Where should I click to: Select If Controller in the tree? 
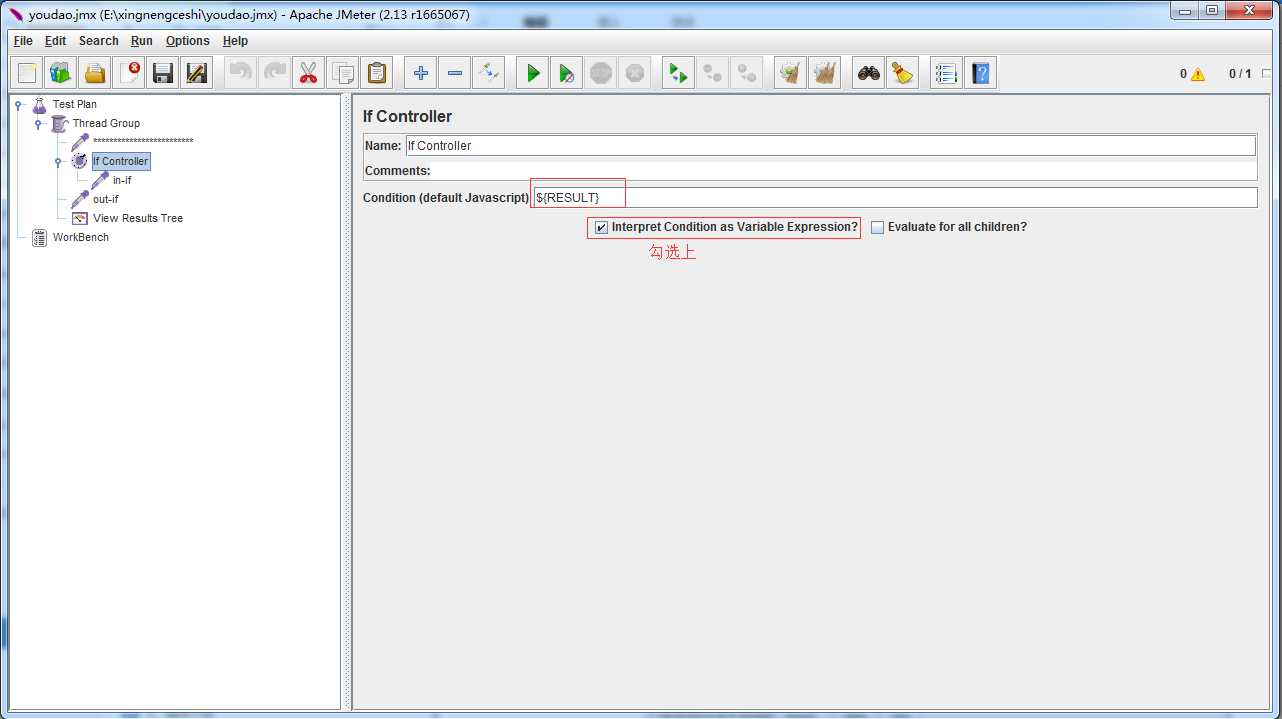120,161
